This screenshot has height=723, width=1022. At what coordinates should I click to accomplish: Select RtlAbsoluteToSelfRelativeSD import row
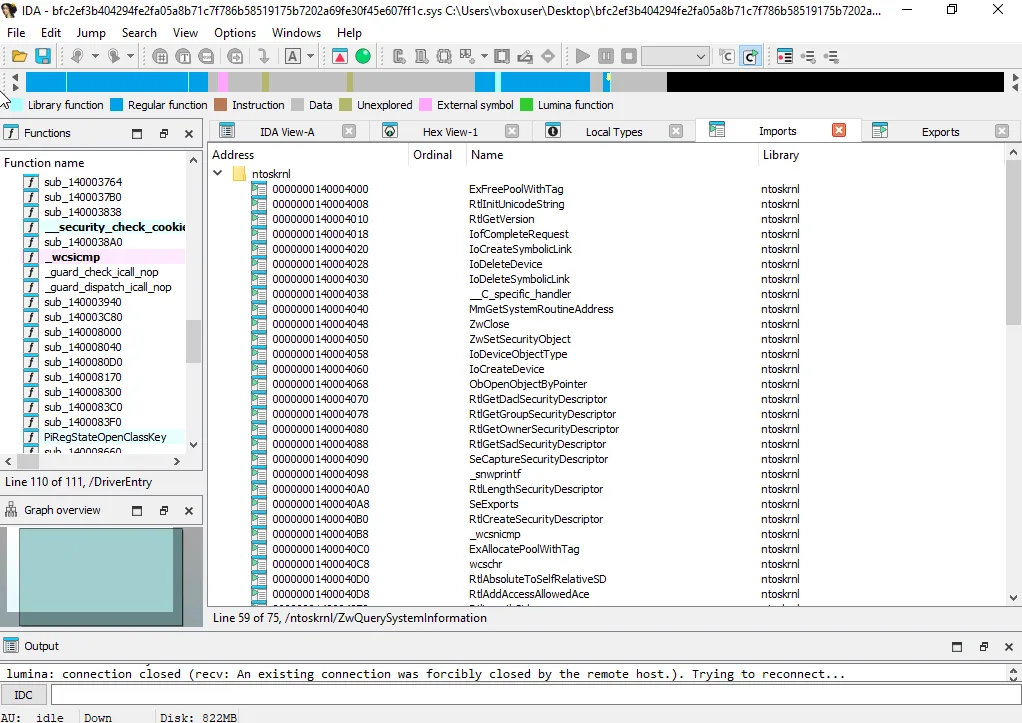point(606,579)
